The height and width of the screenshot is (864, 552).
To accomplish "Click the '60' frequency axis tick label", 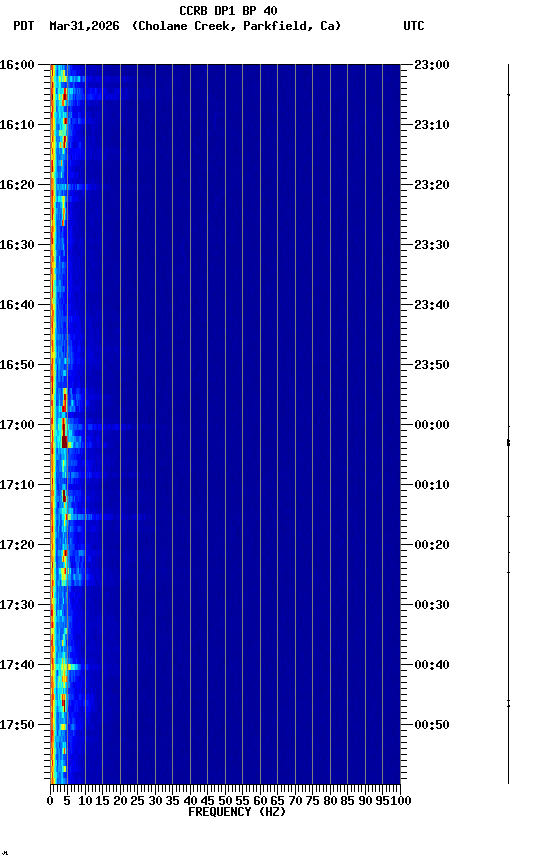I will [x=260, y=802].
